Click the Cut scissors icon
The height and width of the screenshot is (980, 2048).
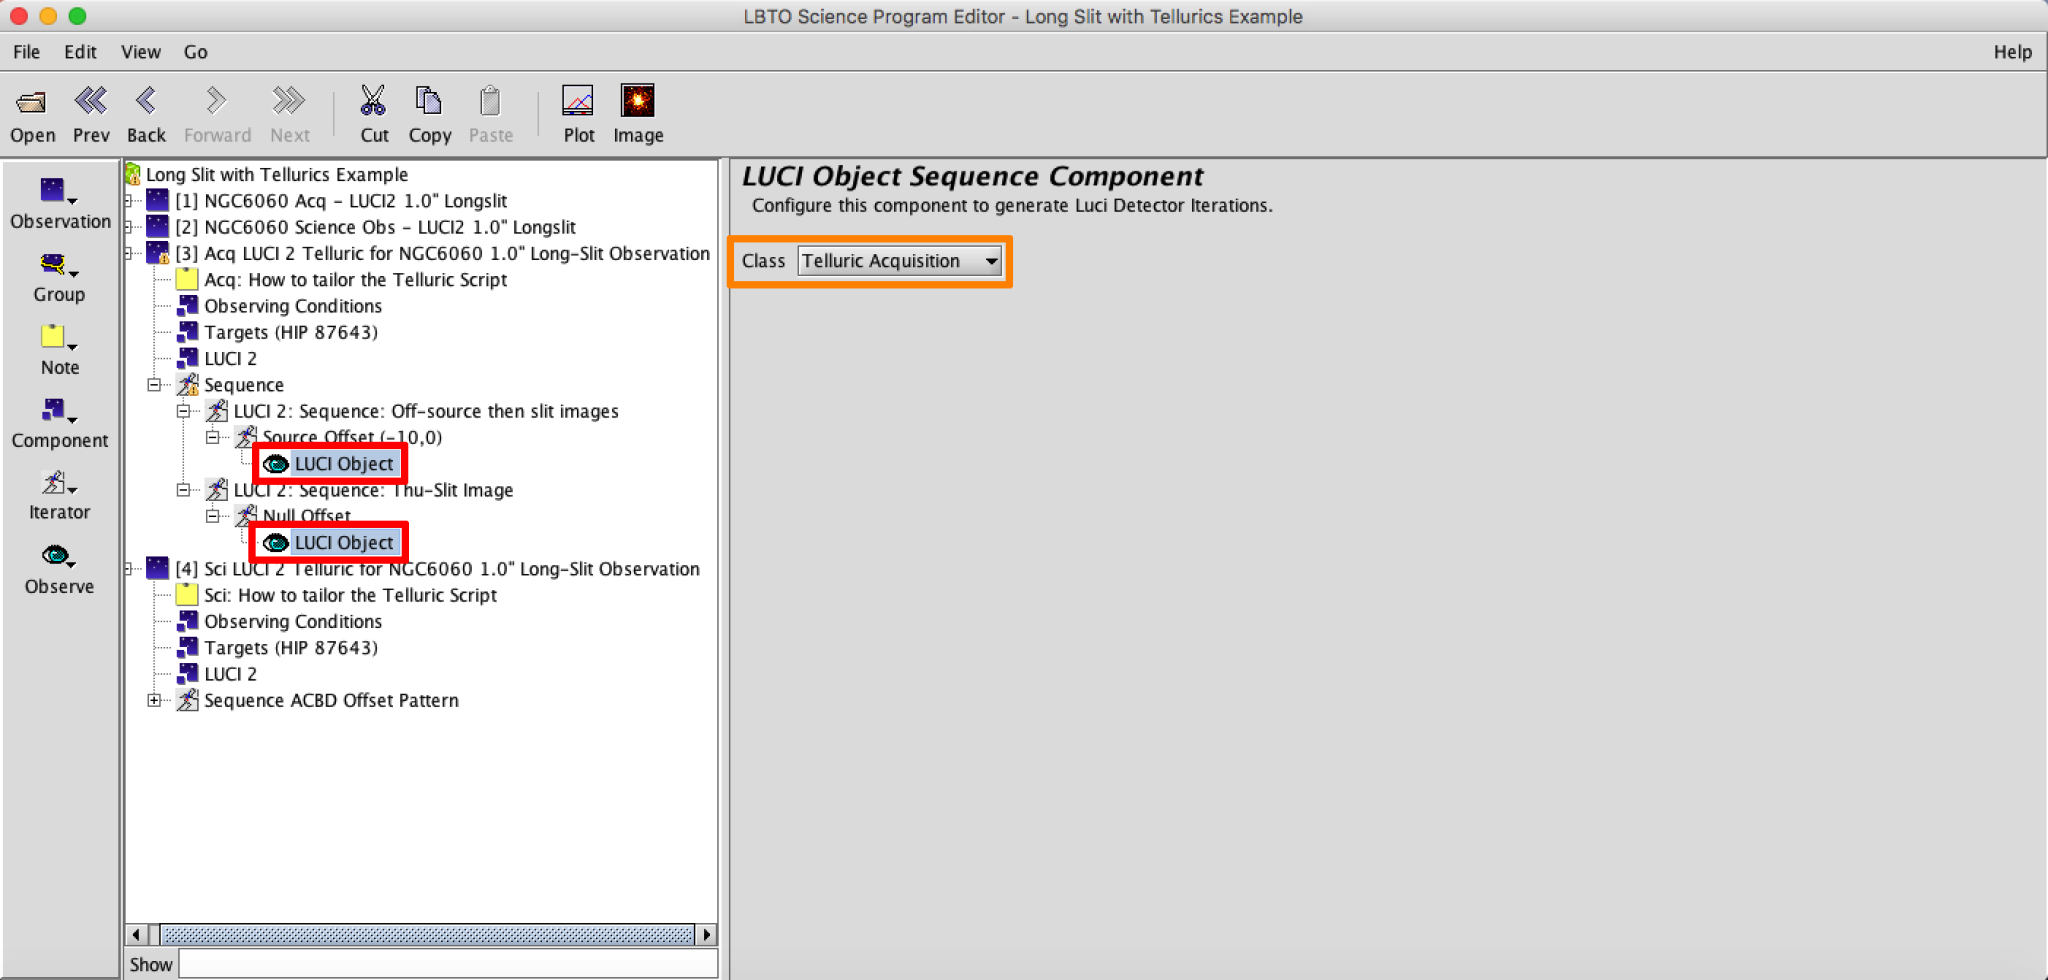(373, 101)
